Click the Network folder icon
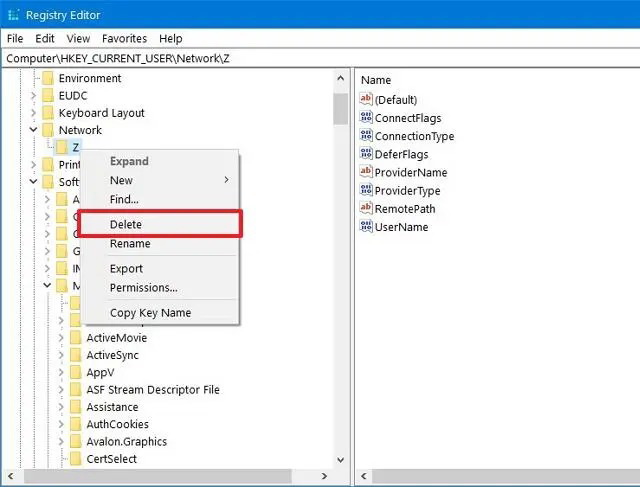This screenshot has width=640, height=487. click(48, 130)
